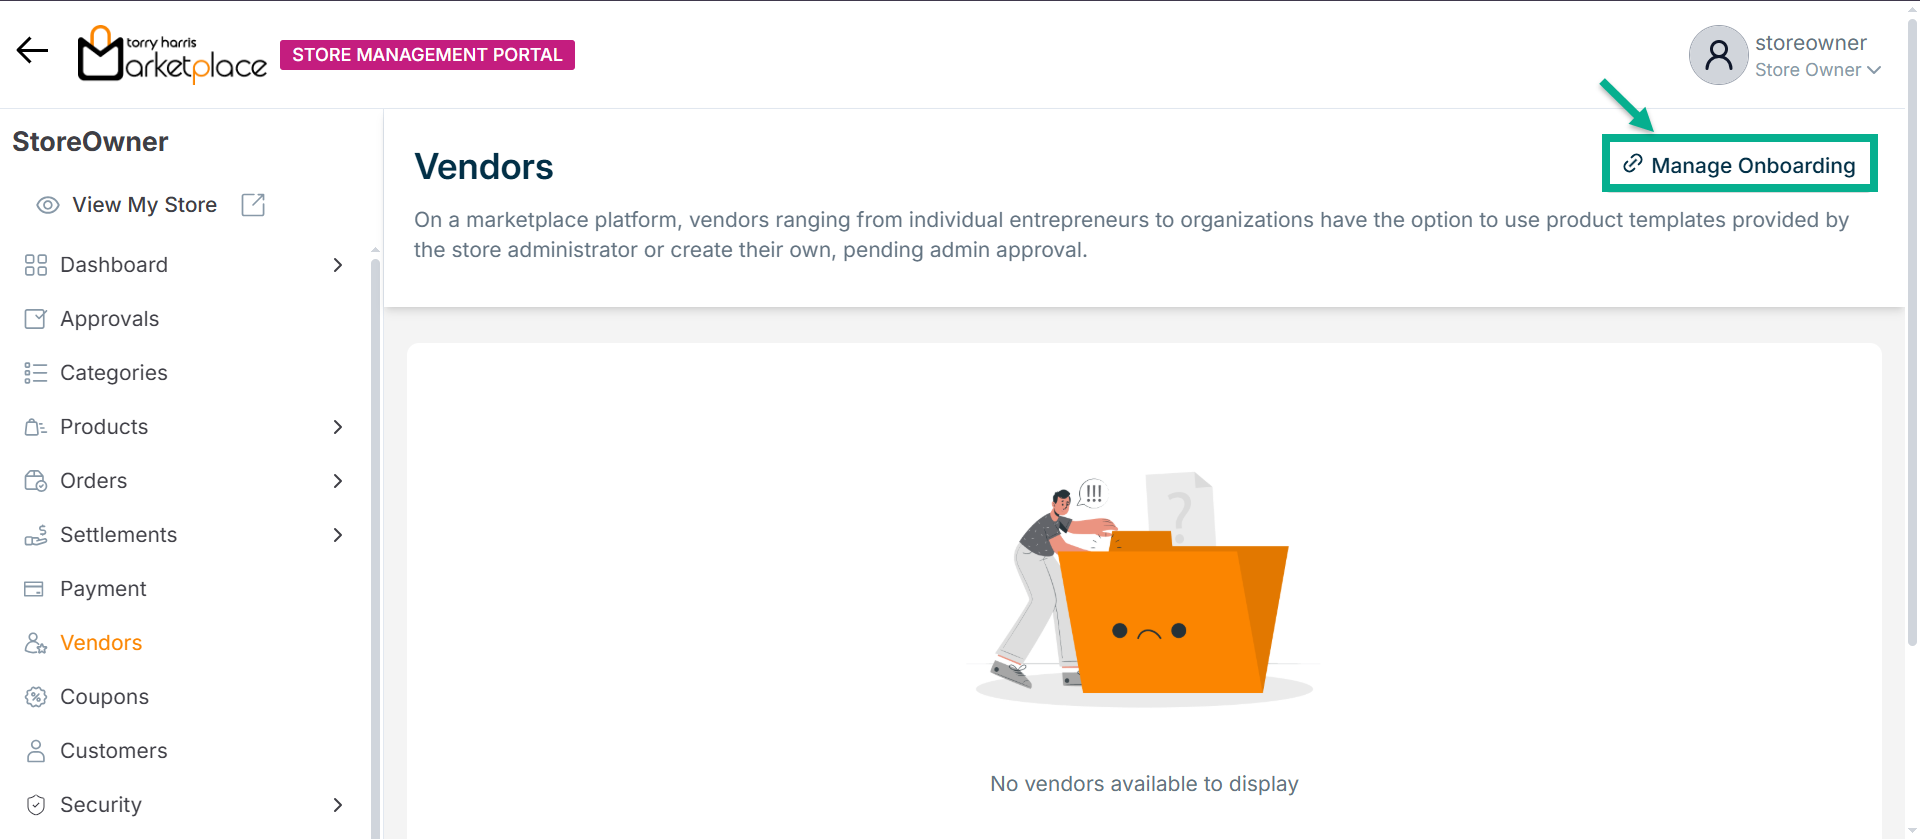Click the Store Management Portal badge
This screenshot has width=1920, height=839.
point(427,55)
